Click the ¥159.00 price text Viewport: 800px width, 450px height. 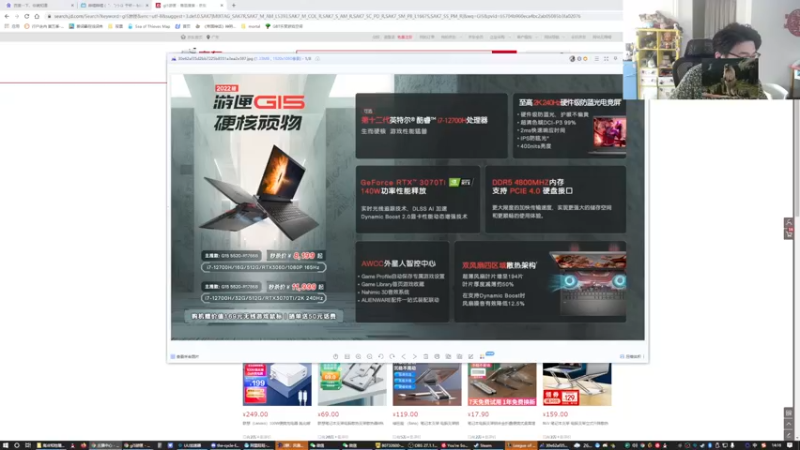click(x=555, y=414)
